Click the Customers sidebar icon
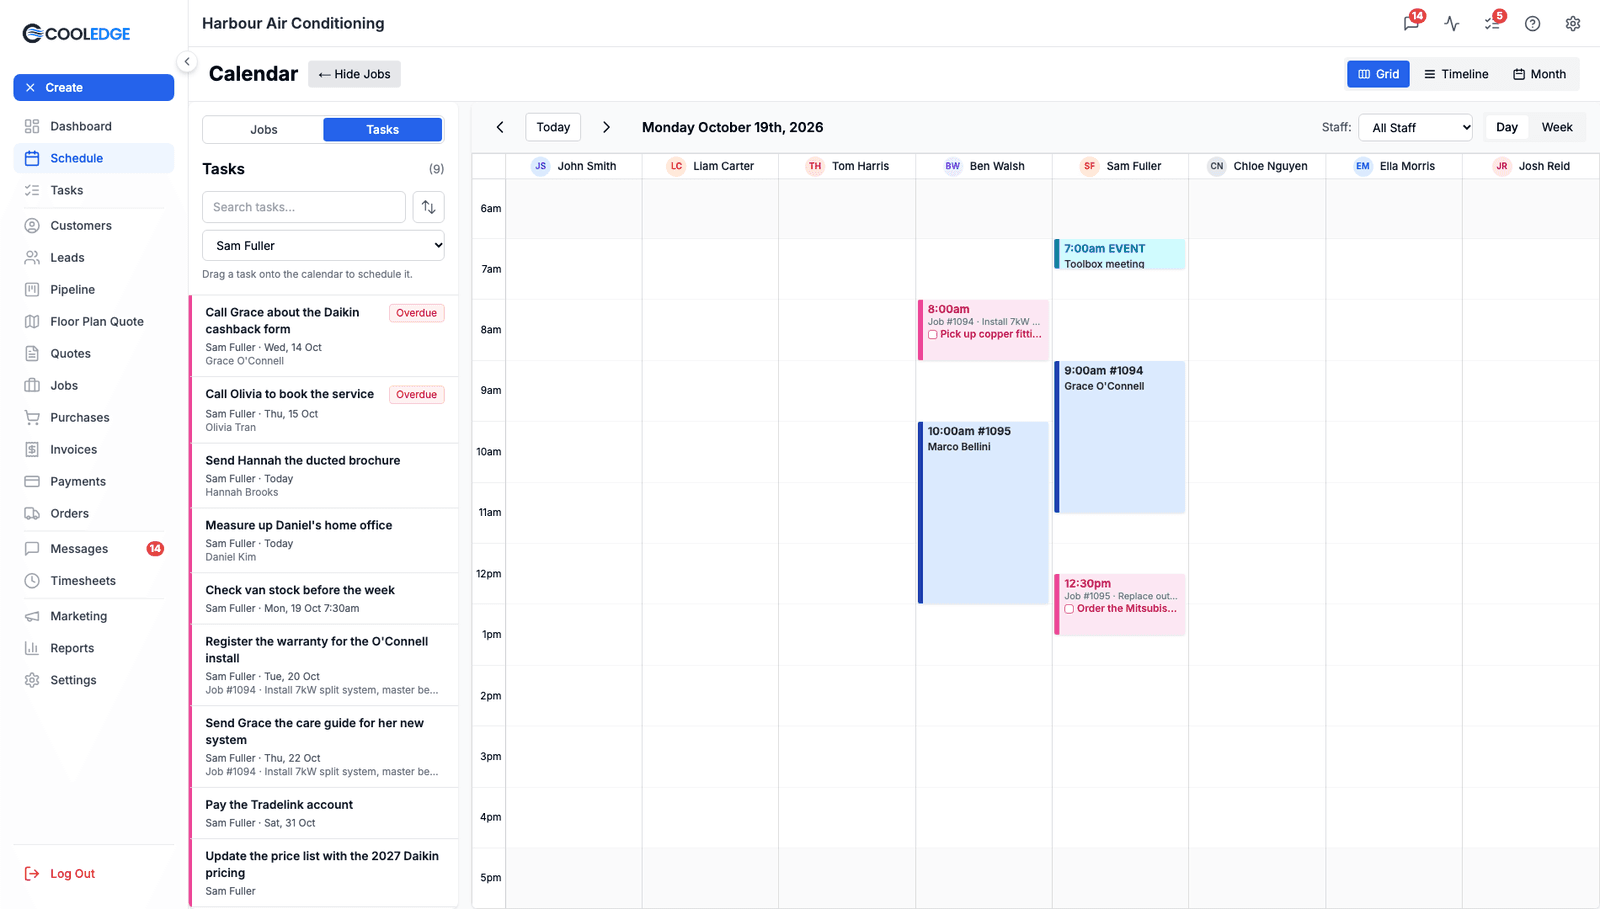This screenshot has width=1600, height=909. click(32, 225)
